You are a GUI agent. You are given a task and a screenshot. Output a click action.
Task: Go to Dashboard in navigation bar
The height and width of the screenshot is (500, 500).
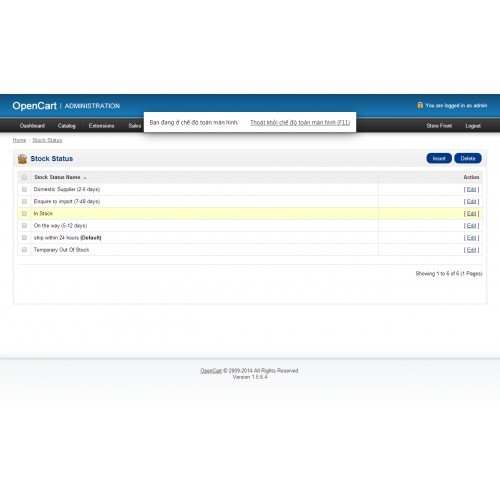[x=32, y=126]
